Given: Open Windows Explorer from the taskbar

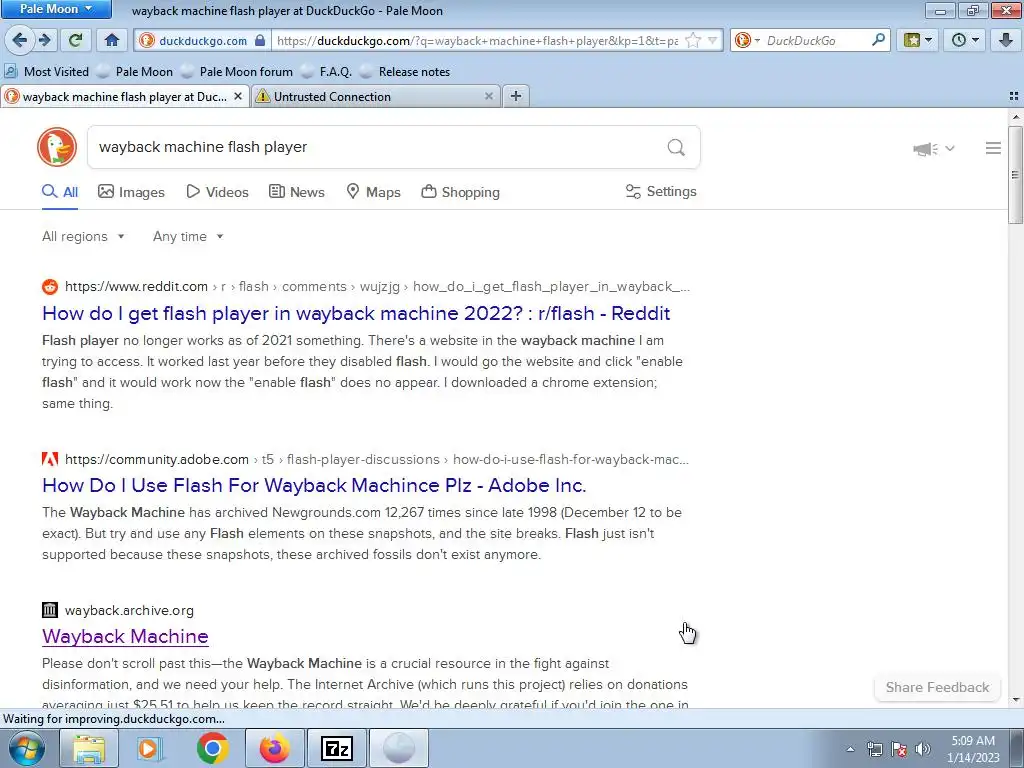Looking at the screenshot, I should [x=89, y=748].
